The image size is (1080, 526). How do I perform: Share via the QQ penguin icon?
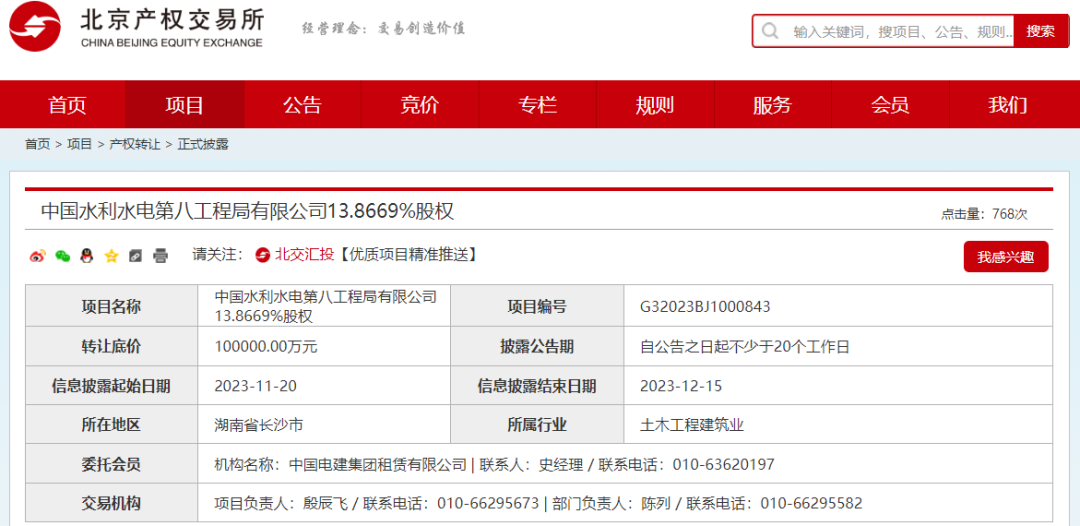coord(86,256)
